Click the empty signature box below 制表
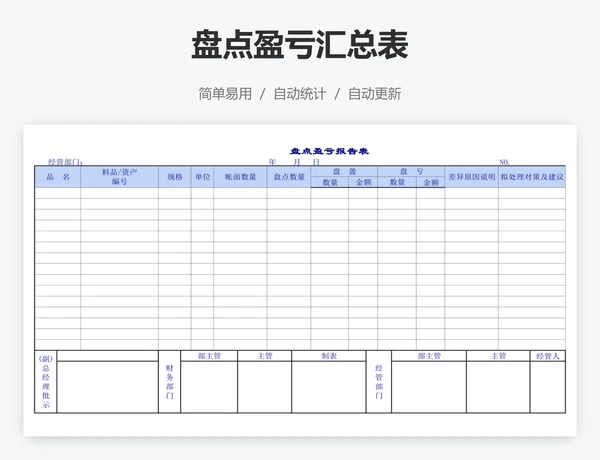The width and height of the screenshot is (600, 460). tap(329, 387)
